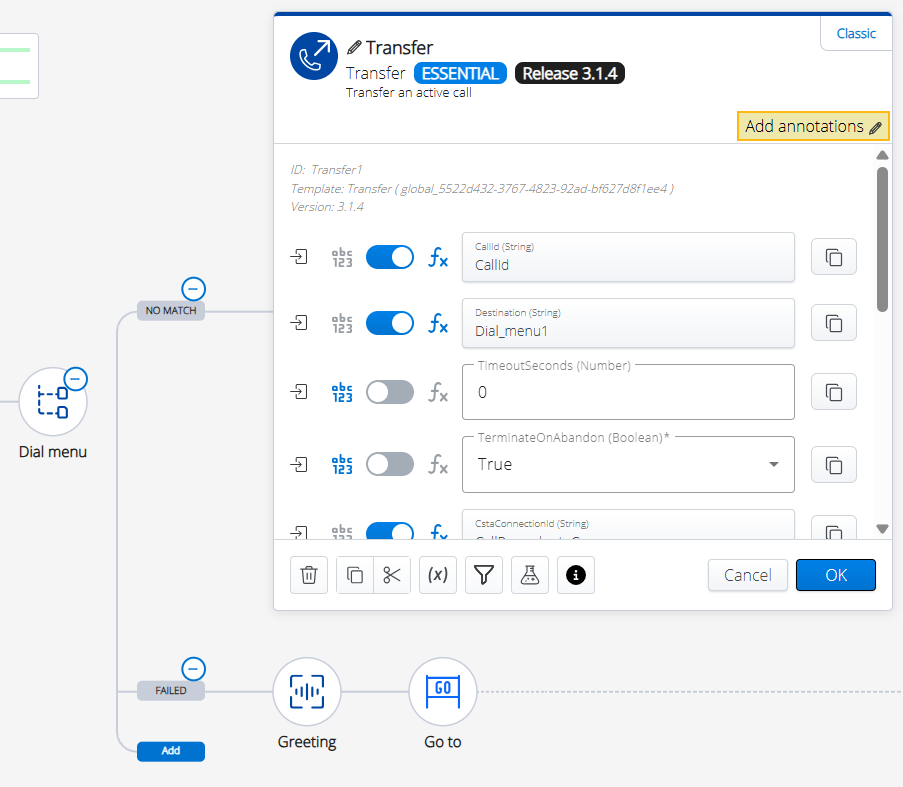Screen dimensions: 903x787
Task: Enable the TimeoutSeconds toggle
Action: pos(390,392)
